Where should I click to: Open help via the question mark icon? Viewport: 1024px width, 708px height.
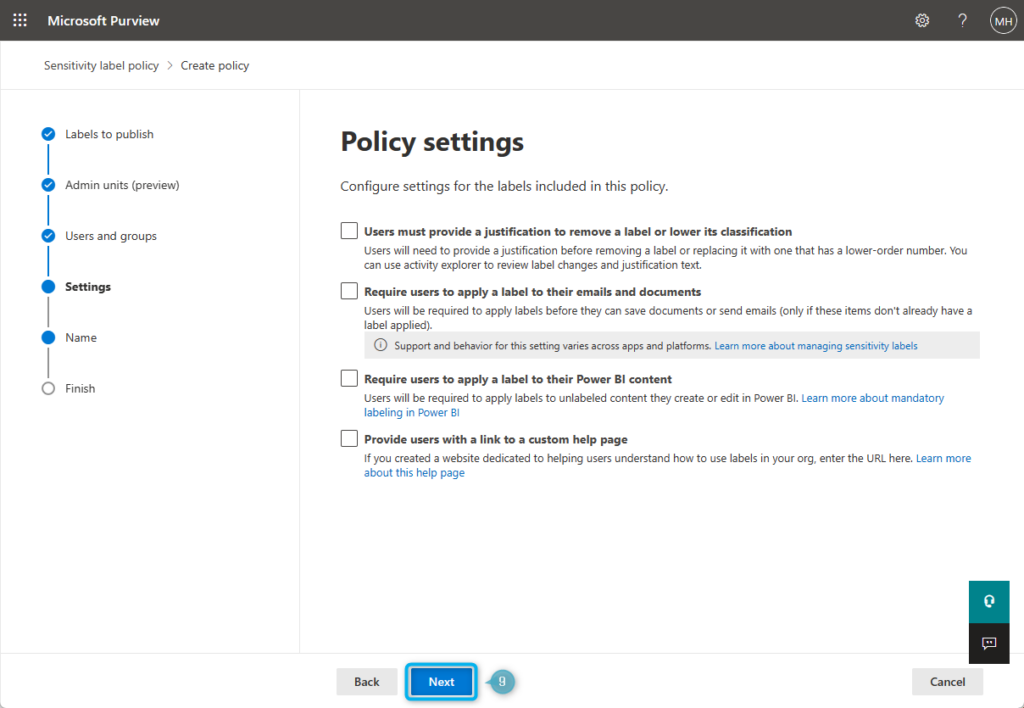tap(962, 20)
